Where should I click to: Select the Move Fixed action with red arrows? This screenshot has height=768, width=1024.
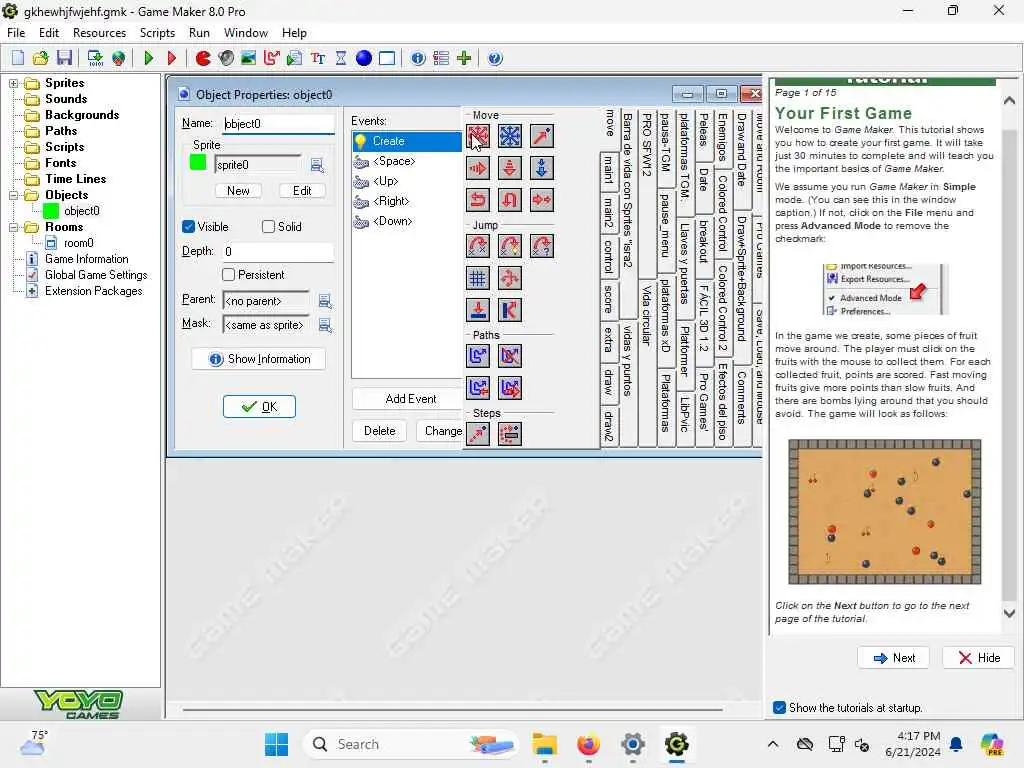(478, 136)
